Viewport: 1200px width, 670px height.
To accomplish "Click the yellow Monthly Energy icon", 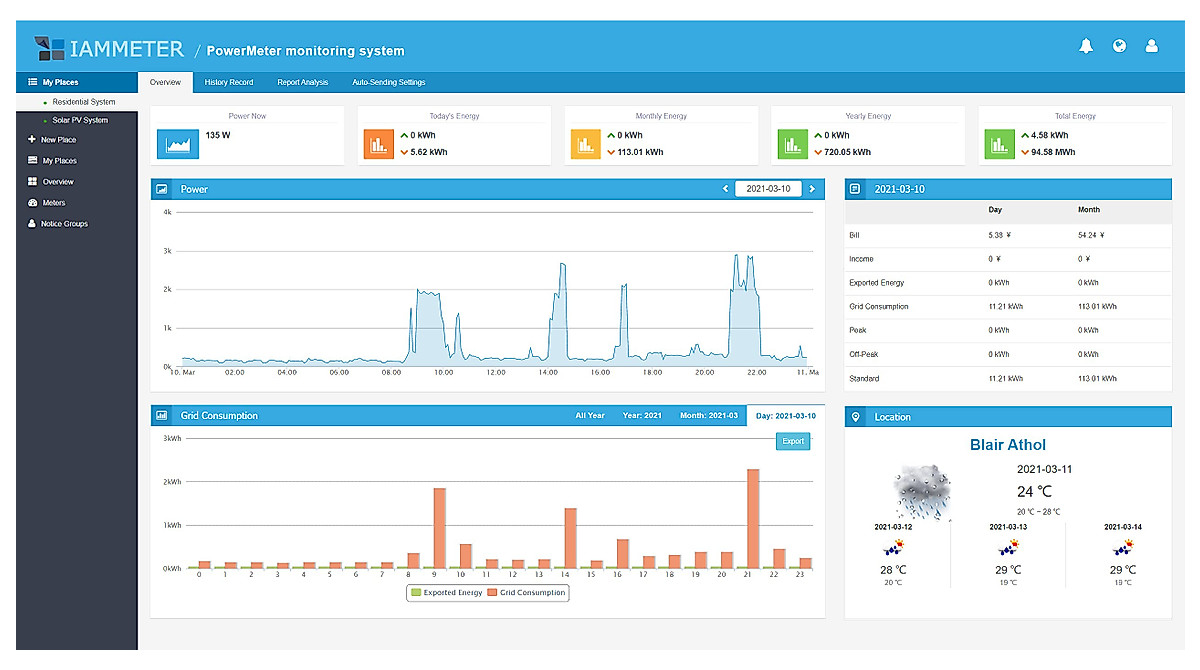I will (585, 144).
